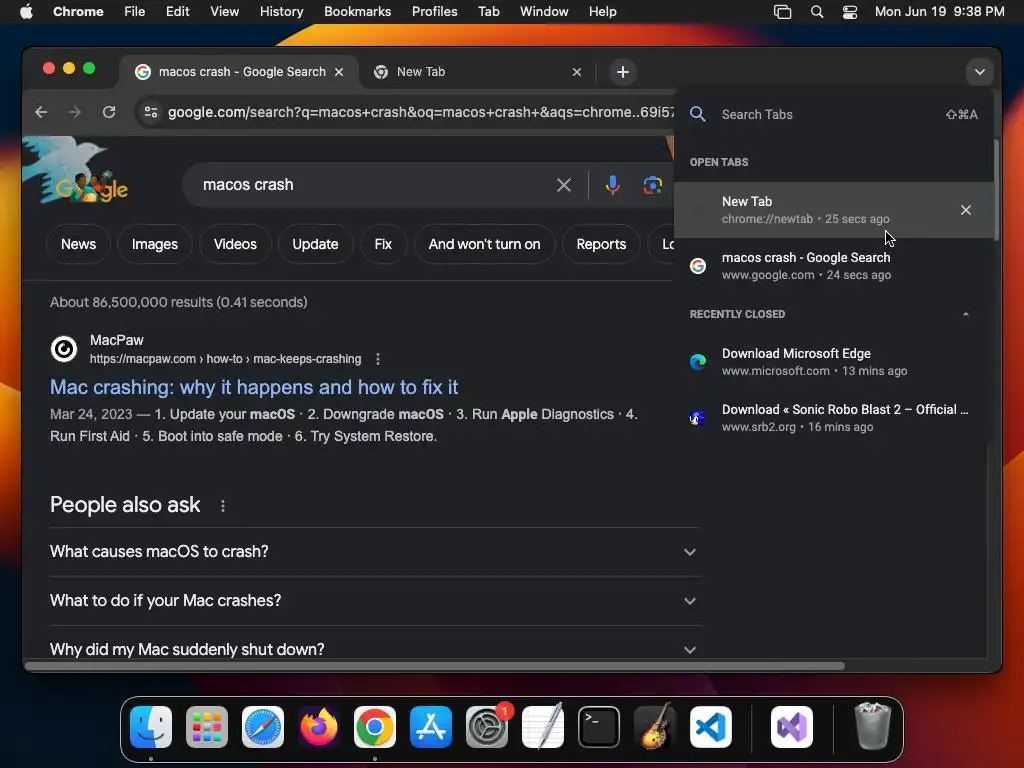1024x768 pixels.
Task: Select the Update search chip
Action: [x=315, y=244]
